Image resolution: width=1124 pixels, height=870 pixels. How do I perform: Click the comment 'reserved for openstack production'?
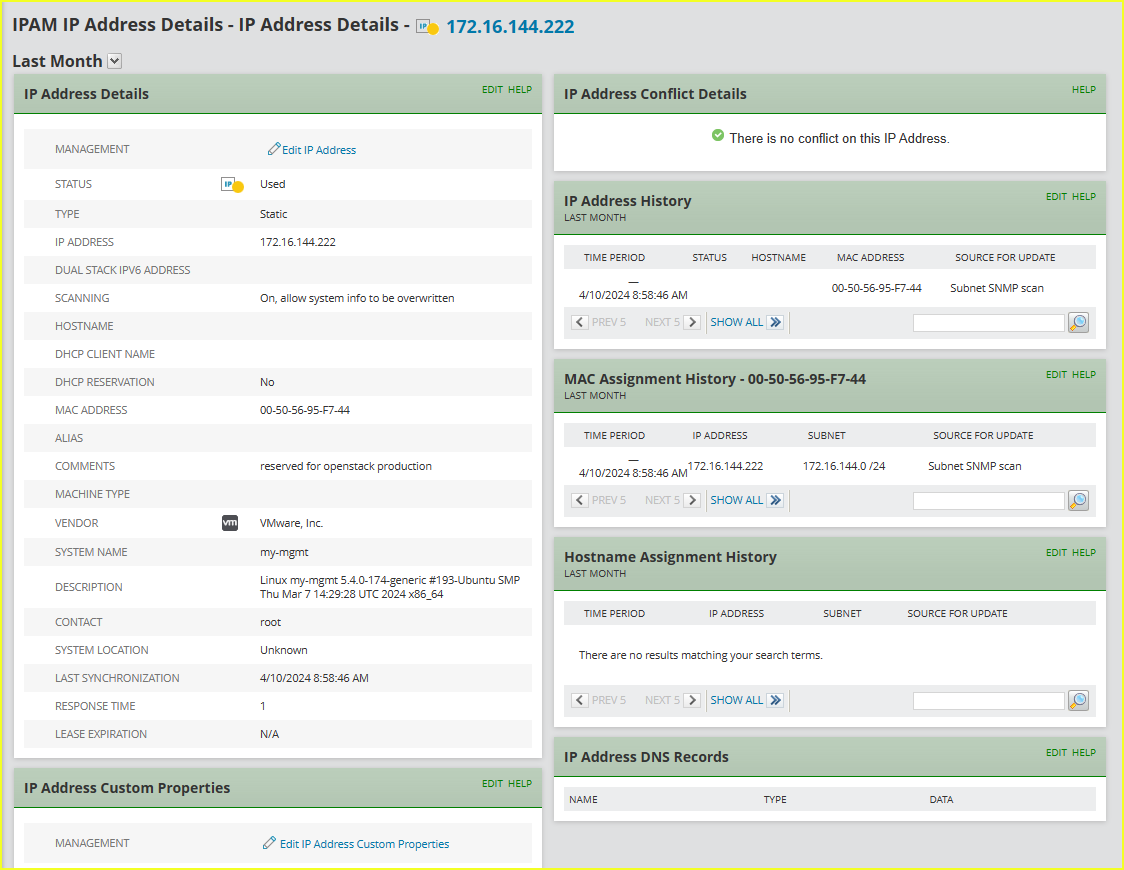coord(346,466)
